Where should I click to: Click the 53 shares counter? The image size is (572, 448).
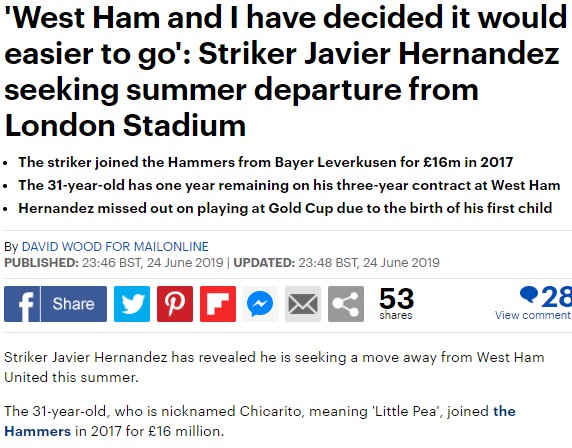point(396,304)
